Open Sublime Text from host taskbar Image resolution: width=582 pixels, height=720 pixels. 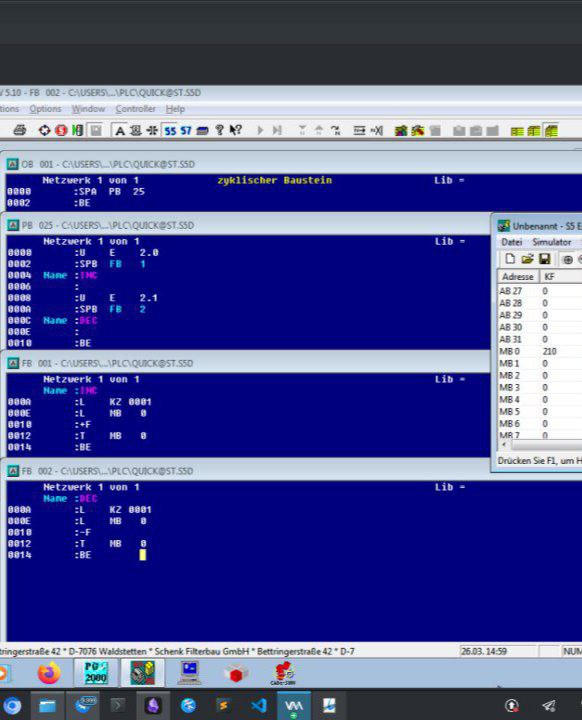223,705
